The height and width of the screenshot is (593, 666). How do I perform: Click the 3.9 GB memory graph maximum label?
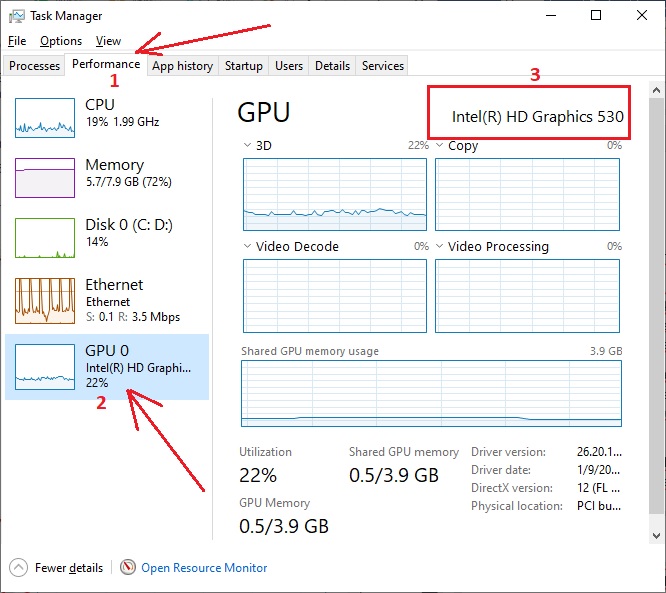pos(606,351)
